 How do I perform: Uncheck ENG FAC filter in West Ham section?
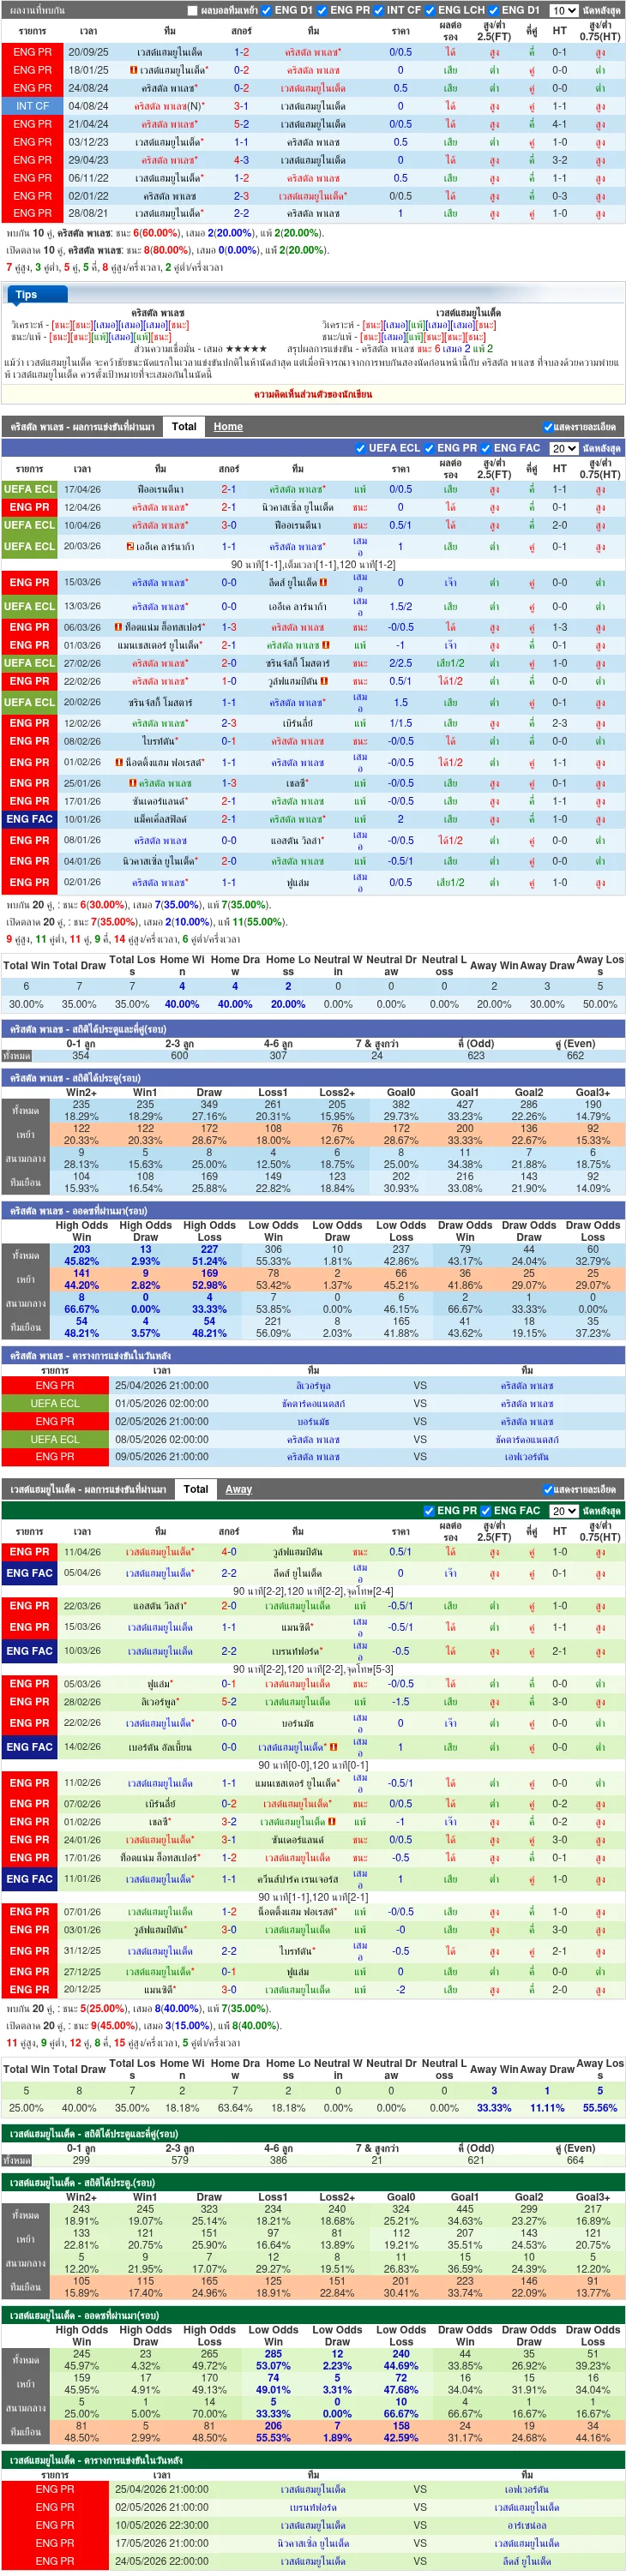(486, 1511)
